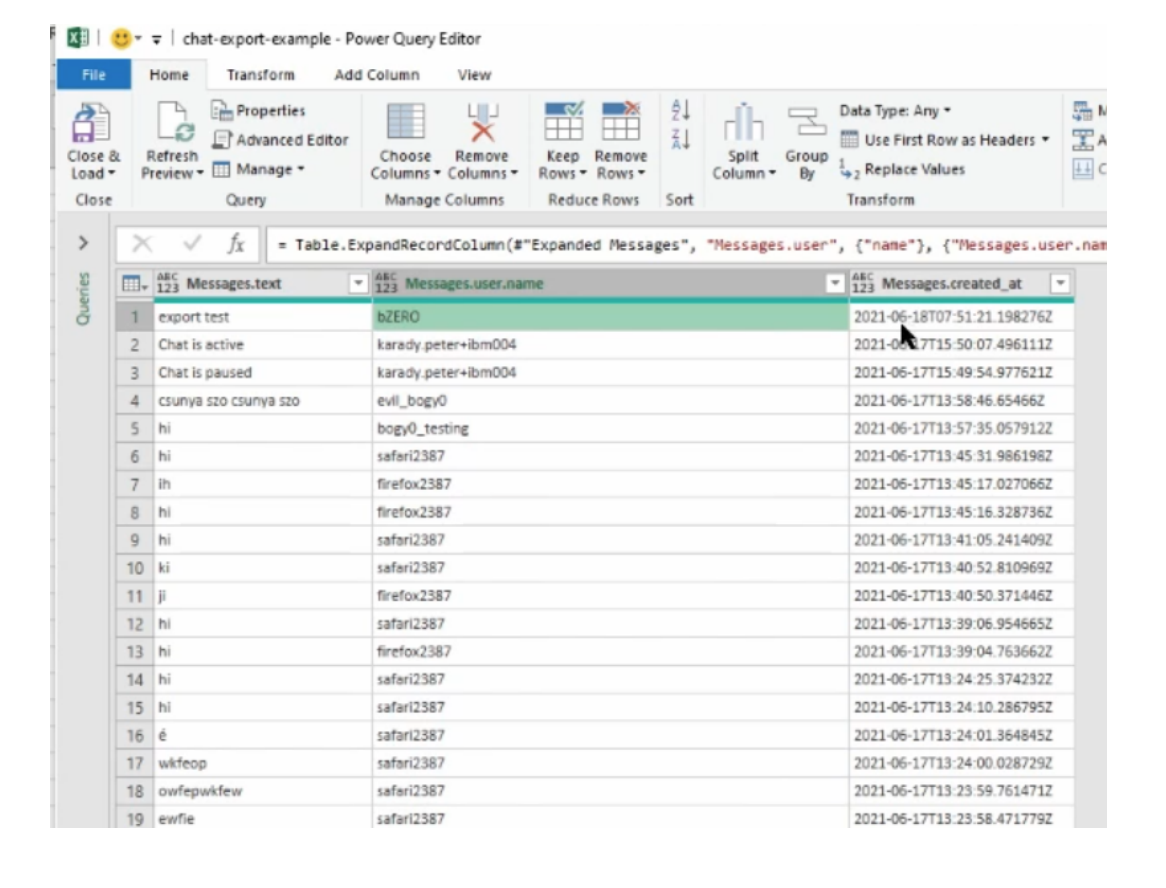The width and height of the screenshot is (1166, 888).
Task: Sort ascending with the A-Z icon
Action: point(680,110)
